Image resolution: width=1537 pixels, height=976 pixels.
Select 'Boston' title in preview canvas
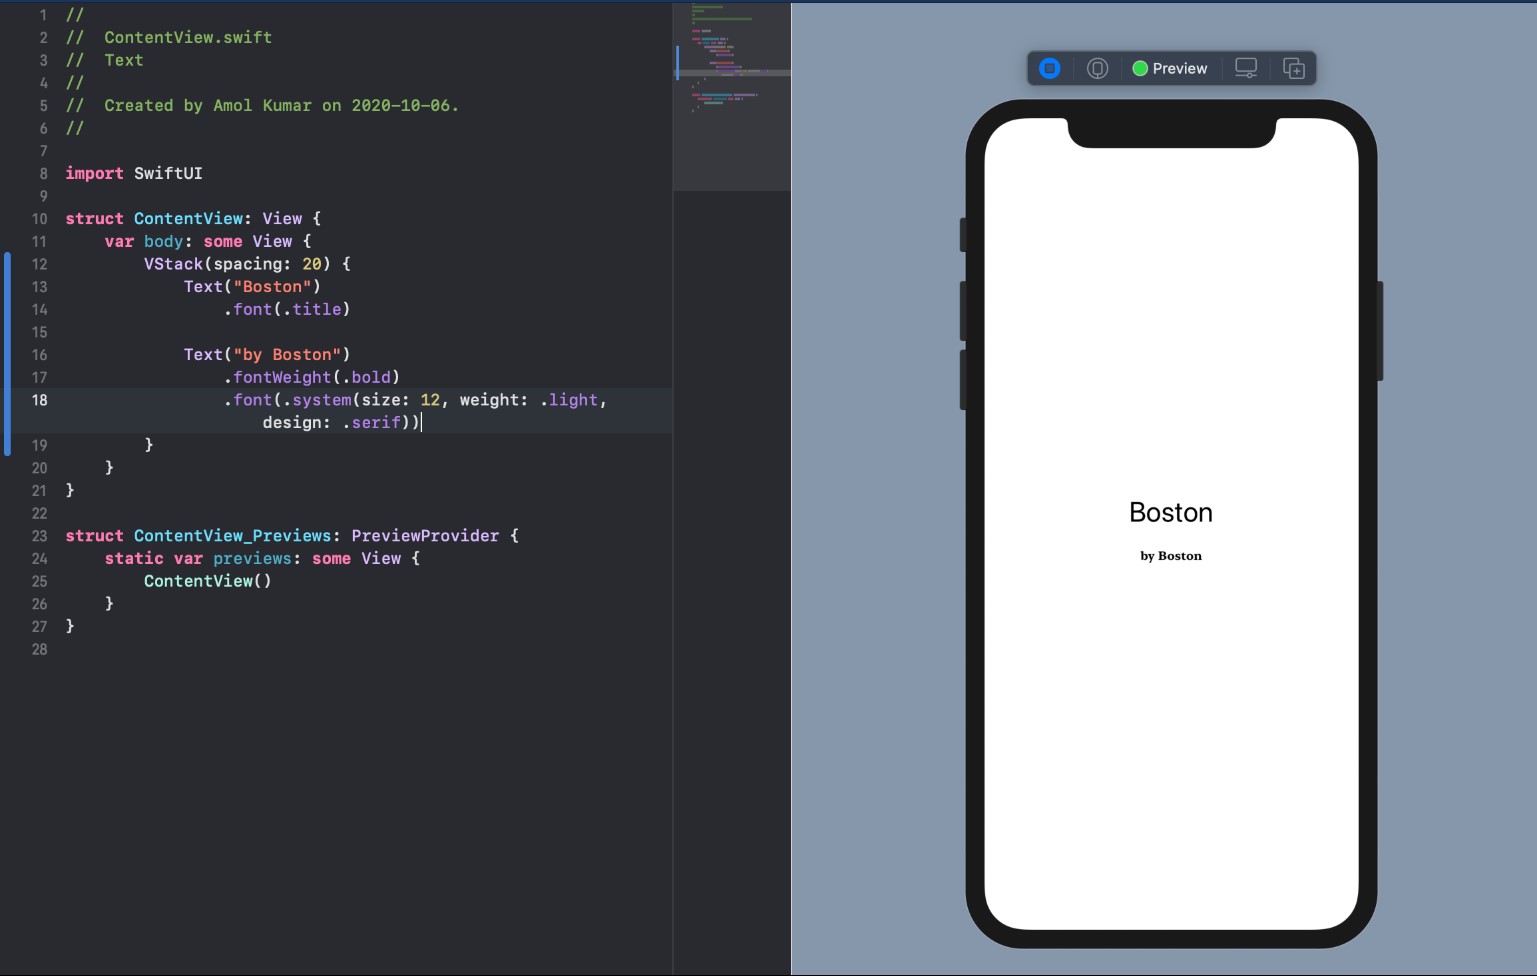tap(1171, 512)
